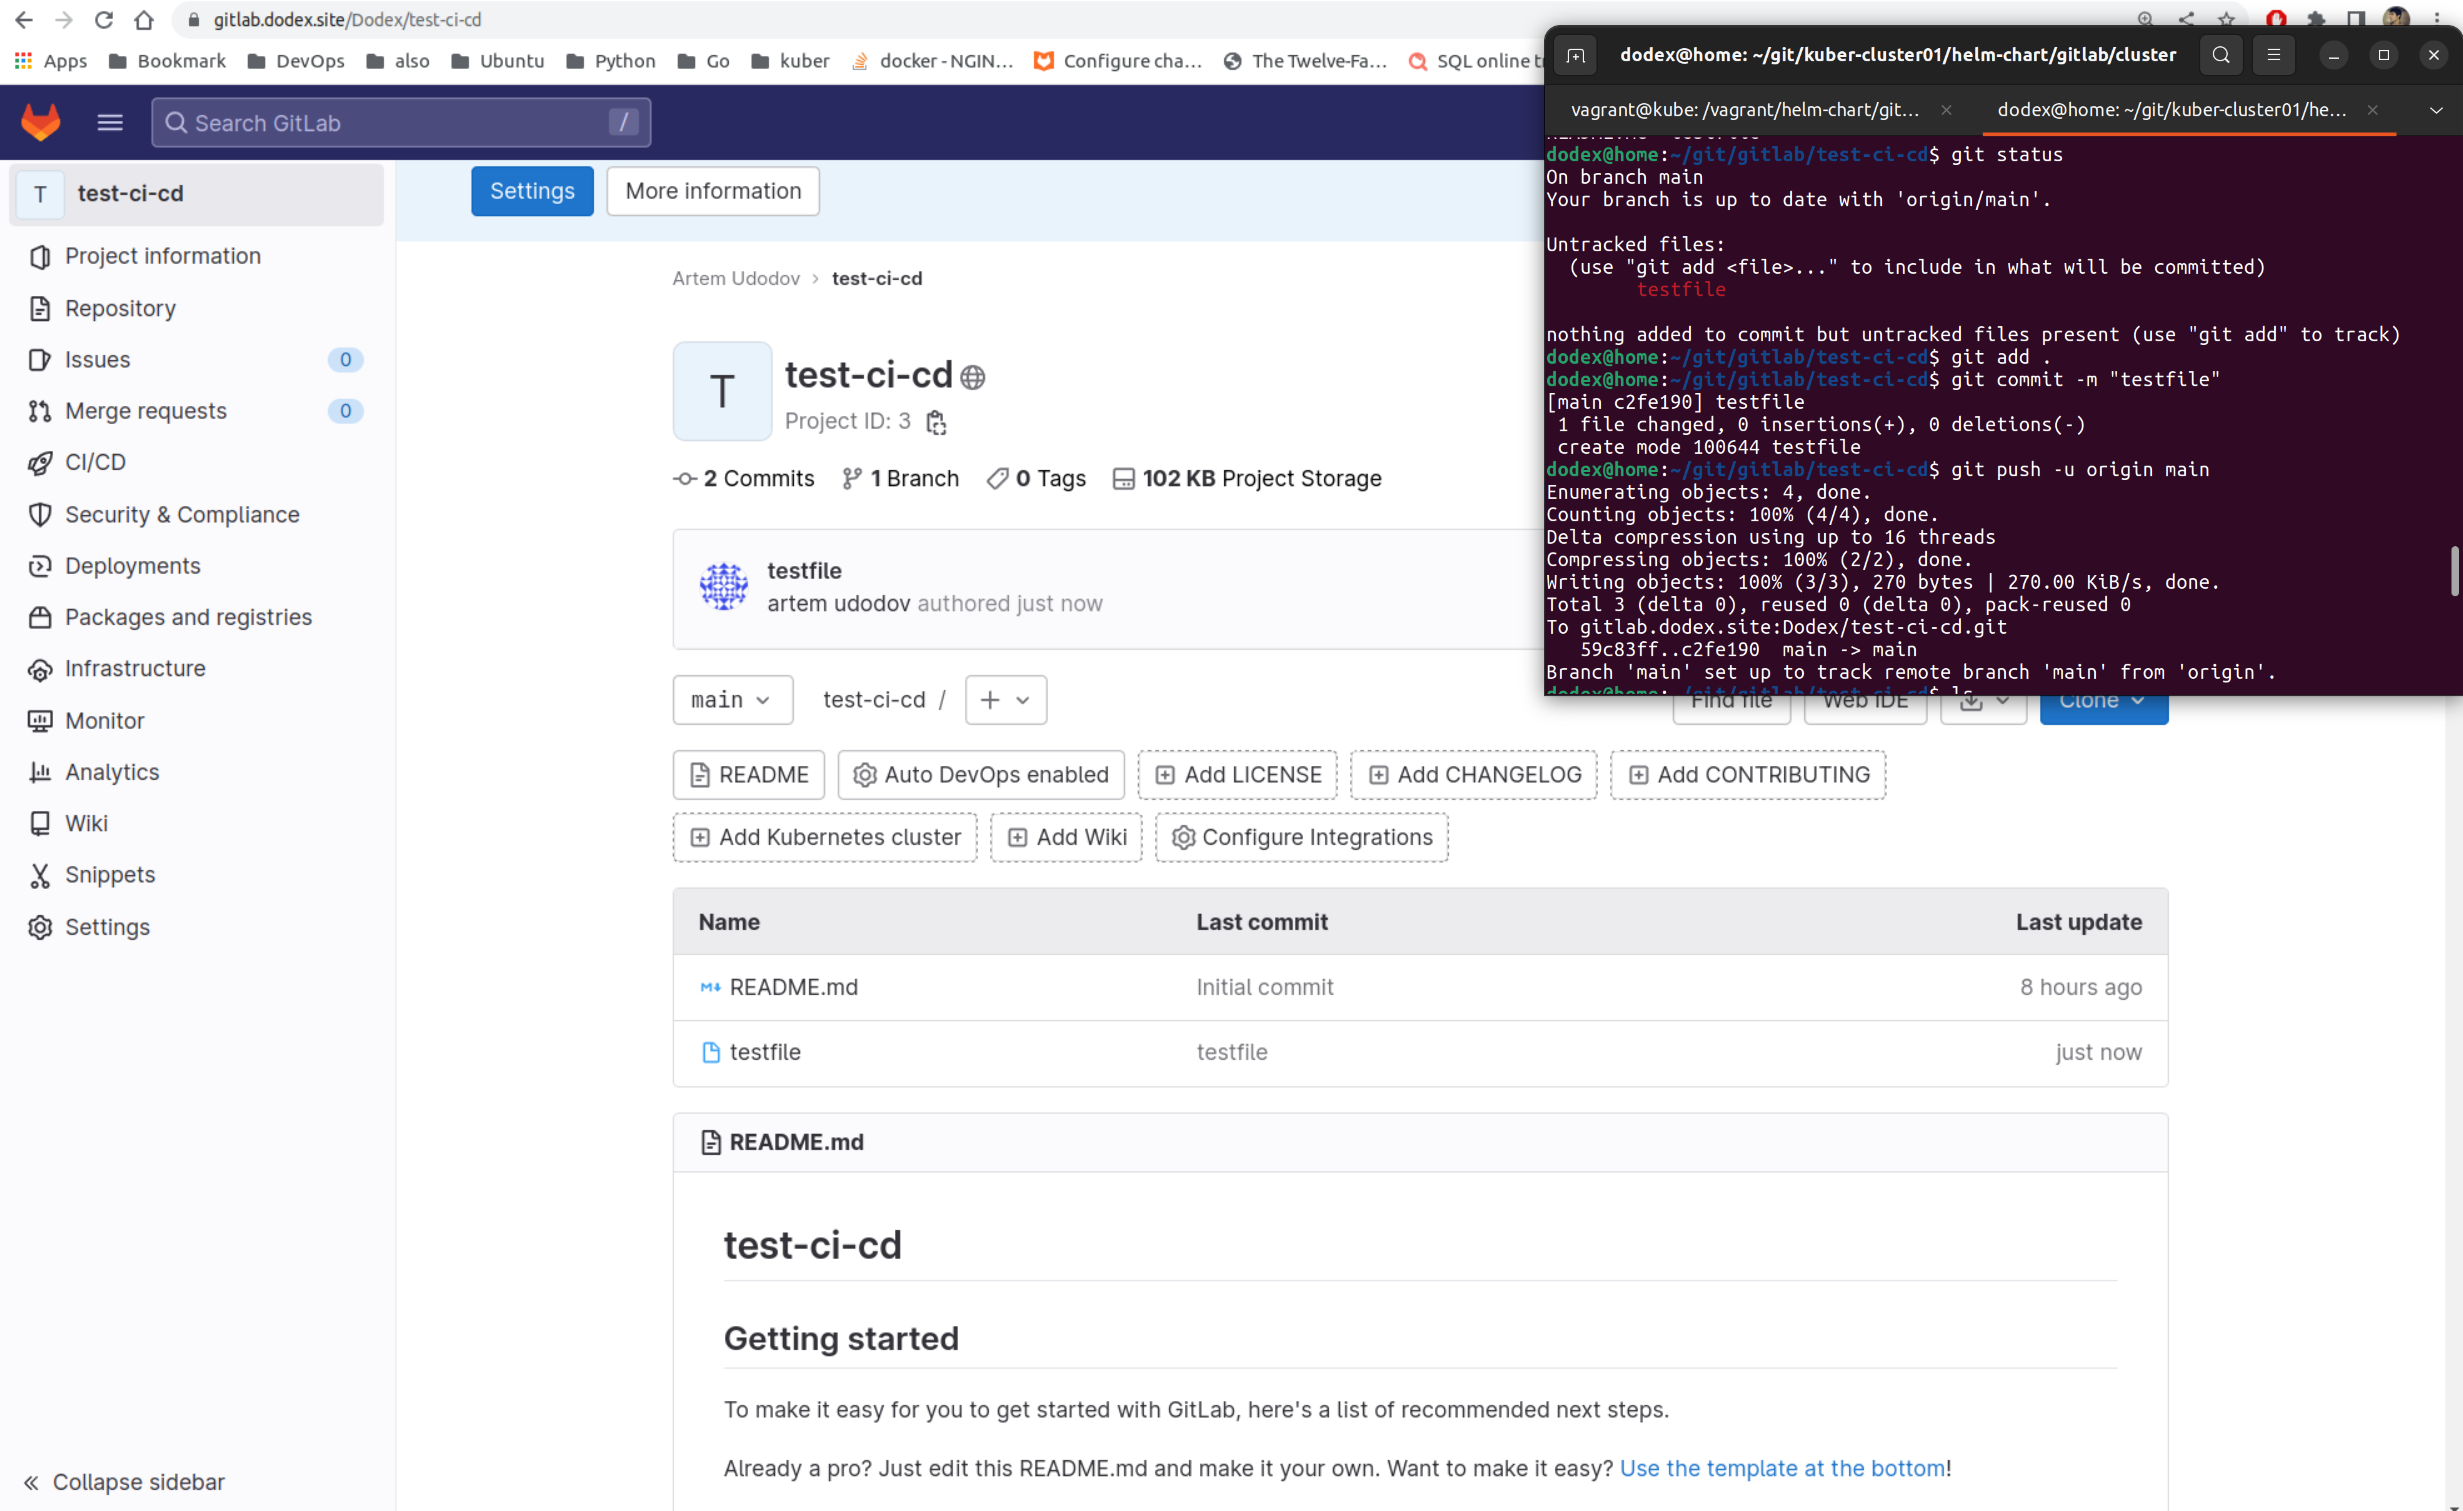Click Use the template at the bottom link

[x=1782, y=1468]
